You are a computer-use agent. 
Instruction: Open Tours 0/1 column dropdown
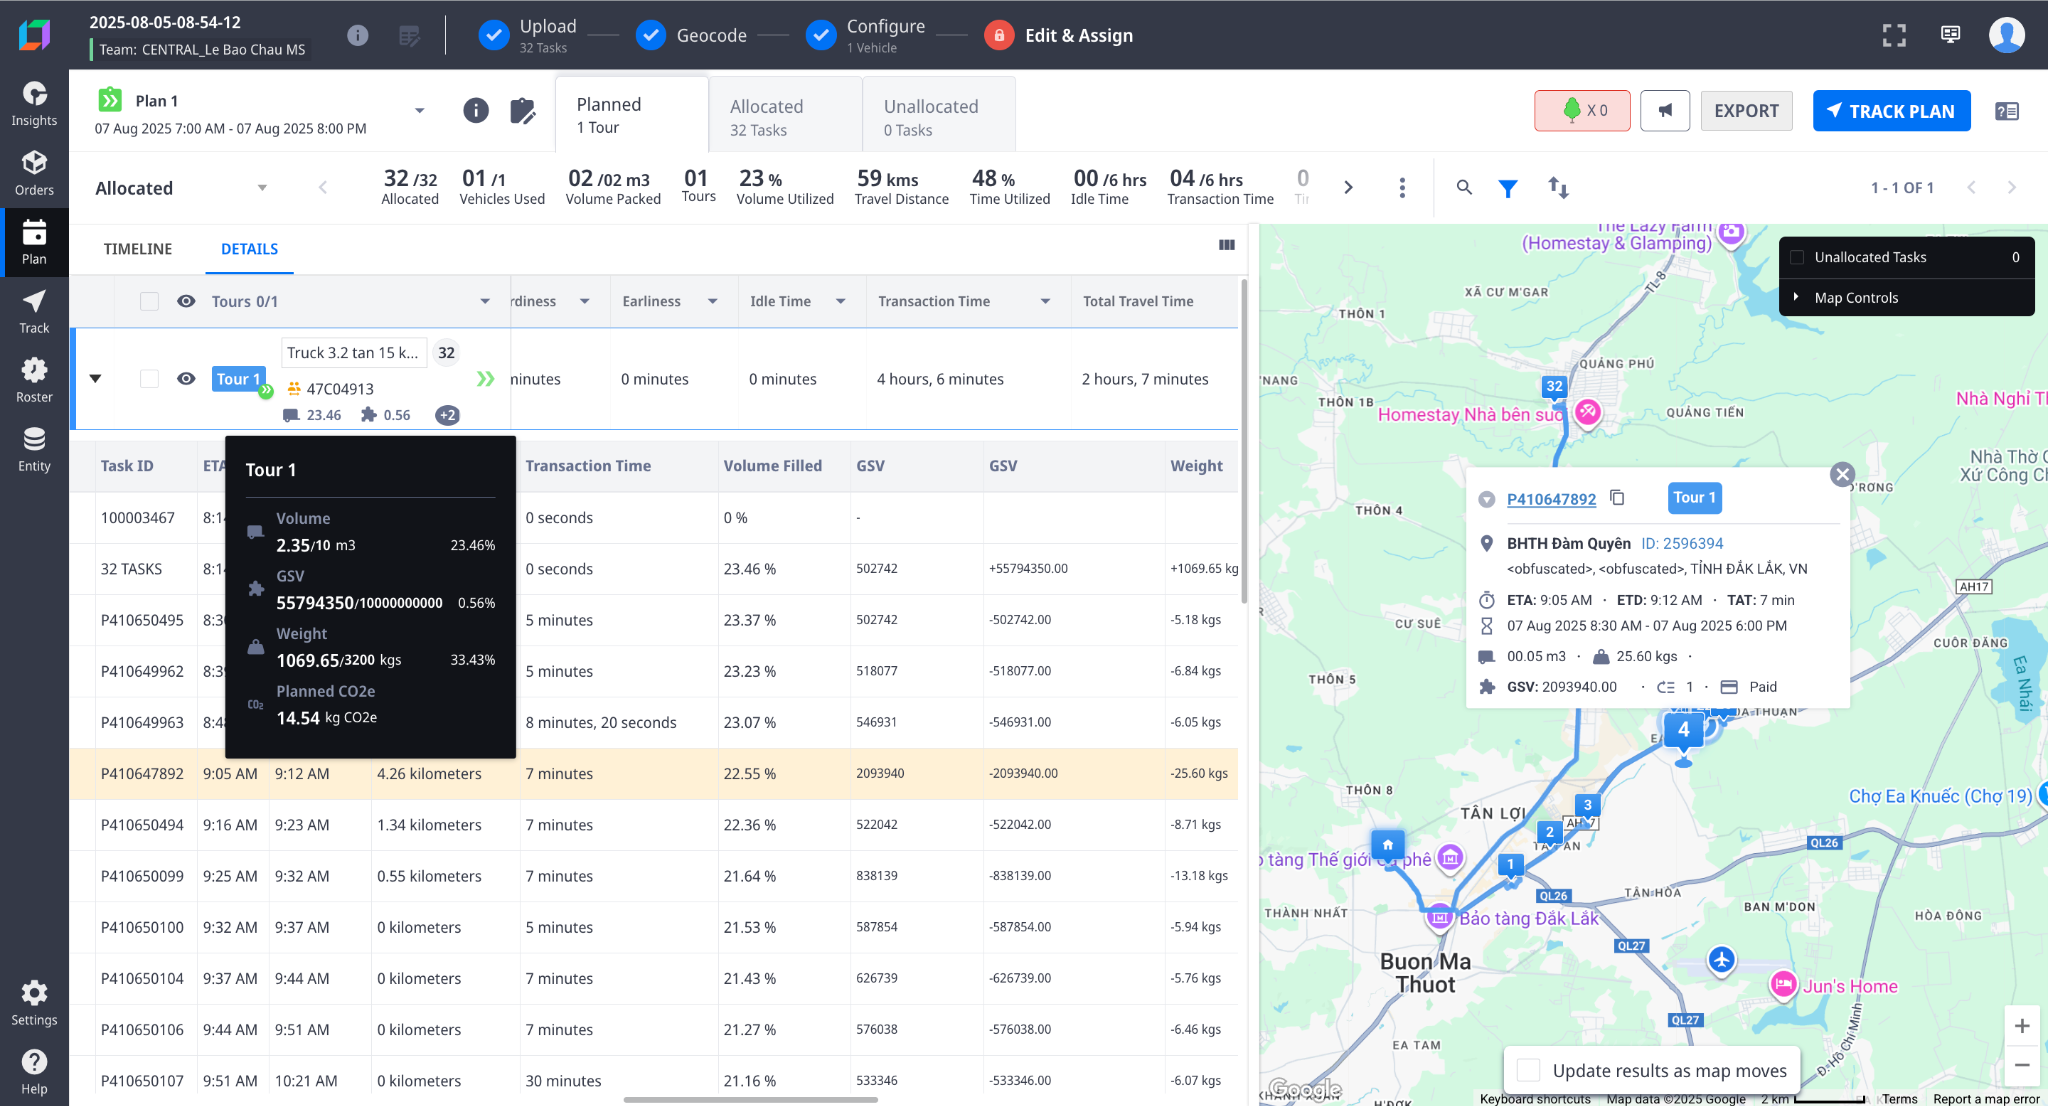[x=485, y=301]
